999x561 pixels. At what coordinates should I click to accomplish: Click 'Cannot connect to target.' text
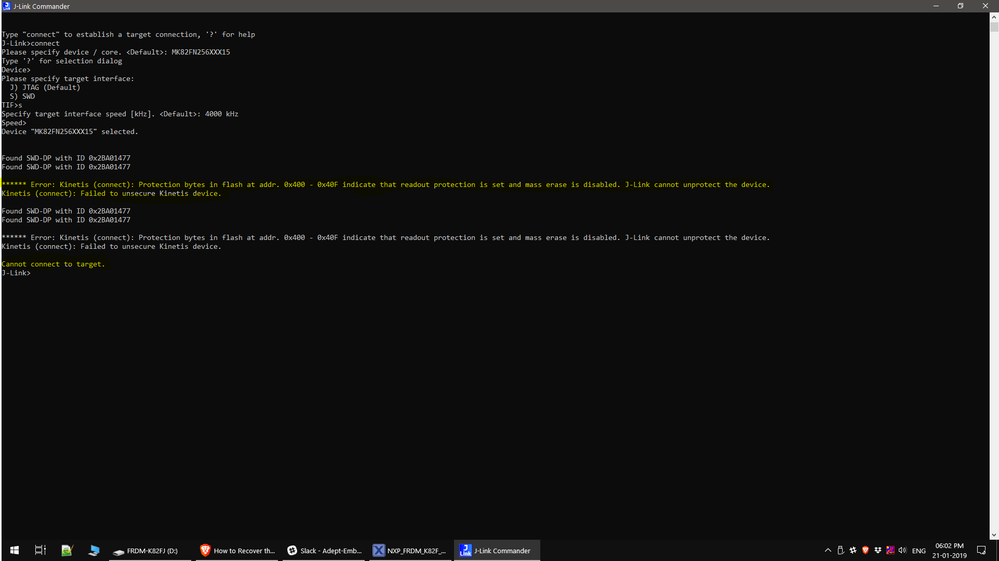[53, 264]
